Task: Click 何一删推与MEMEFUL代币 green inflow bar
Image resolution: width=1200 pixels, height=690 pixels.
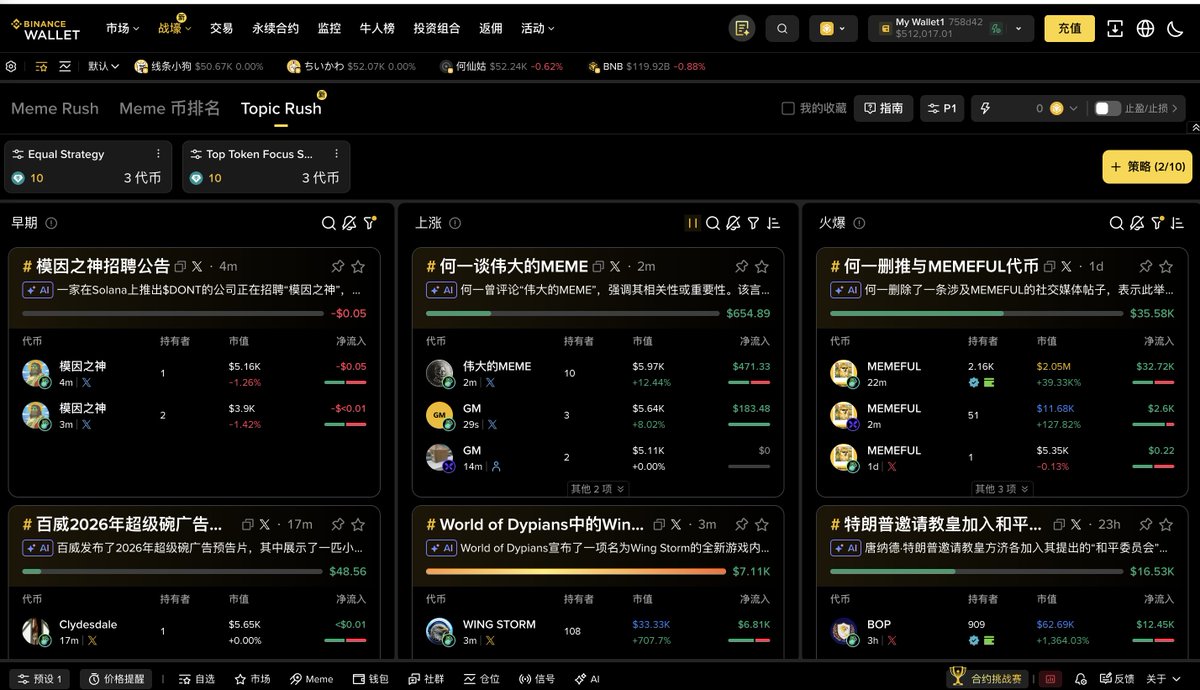Action: coord(976,313)
